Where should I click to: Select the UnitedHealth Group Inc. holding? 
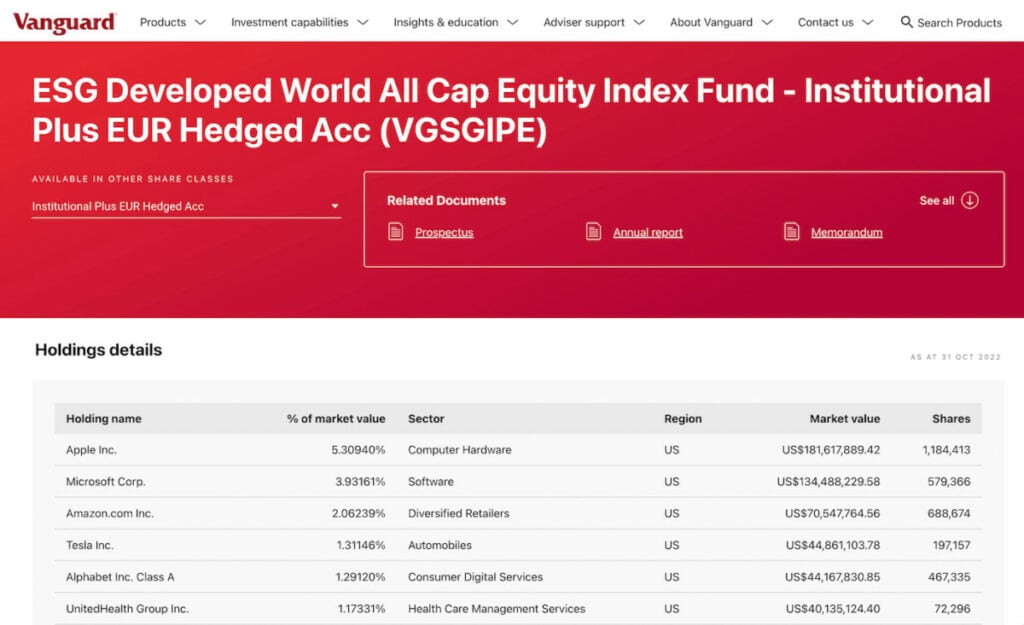pos(127,609)
